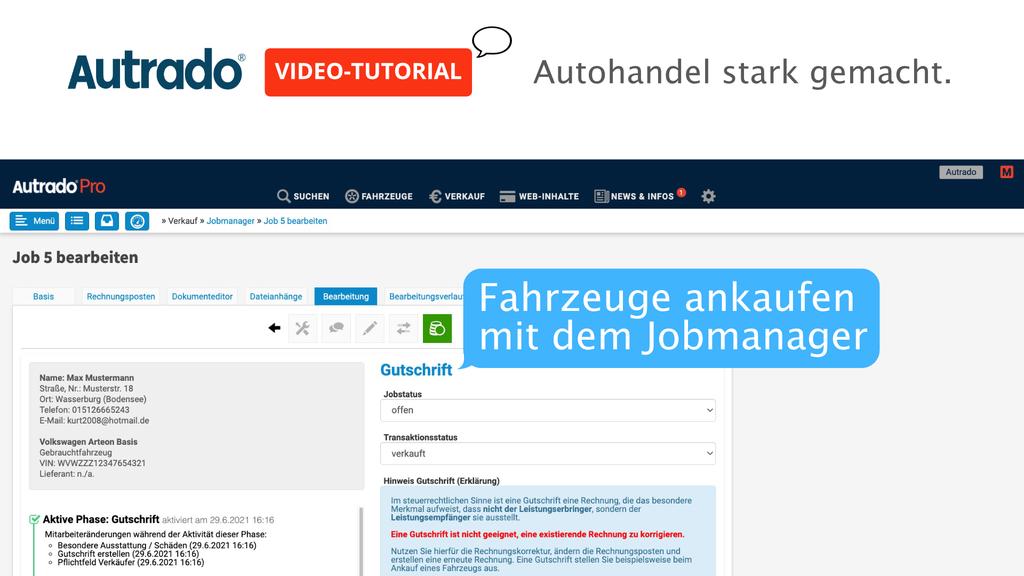Select the green coins Gutschrift icon
Image resolution: width=1024 pixels, height=576 pixels.
[x=437, y=328]
